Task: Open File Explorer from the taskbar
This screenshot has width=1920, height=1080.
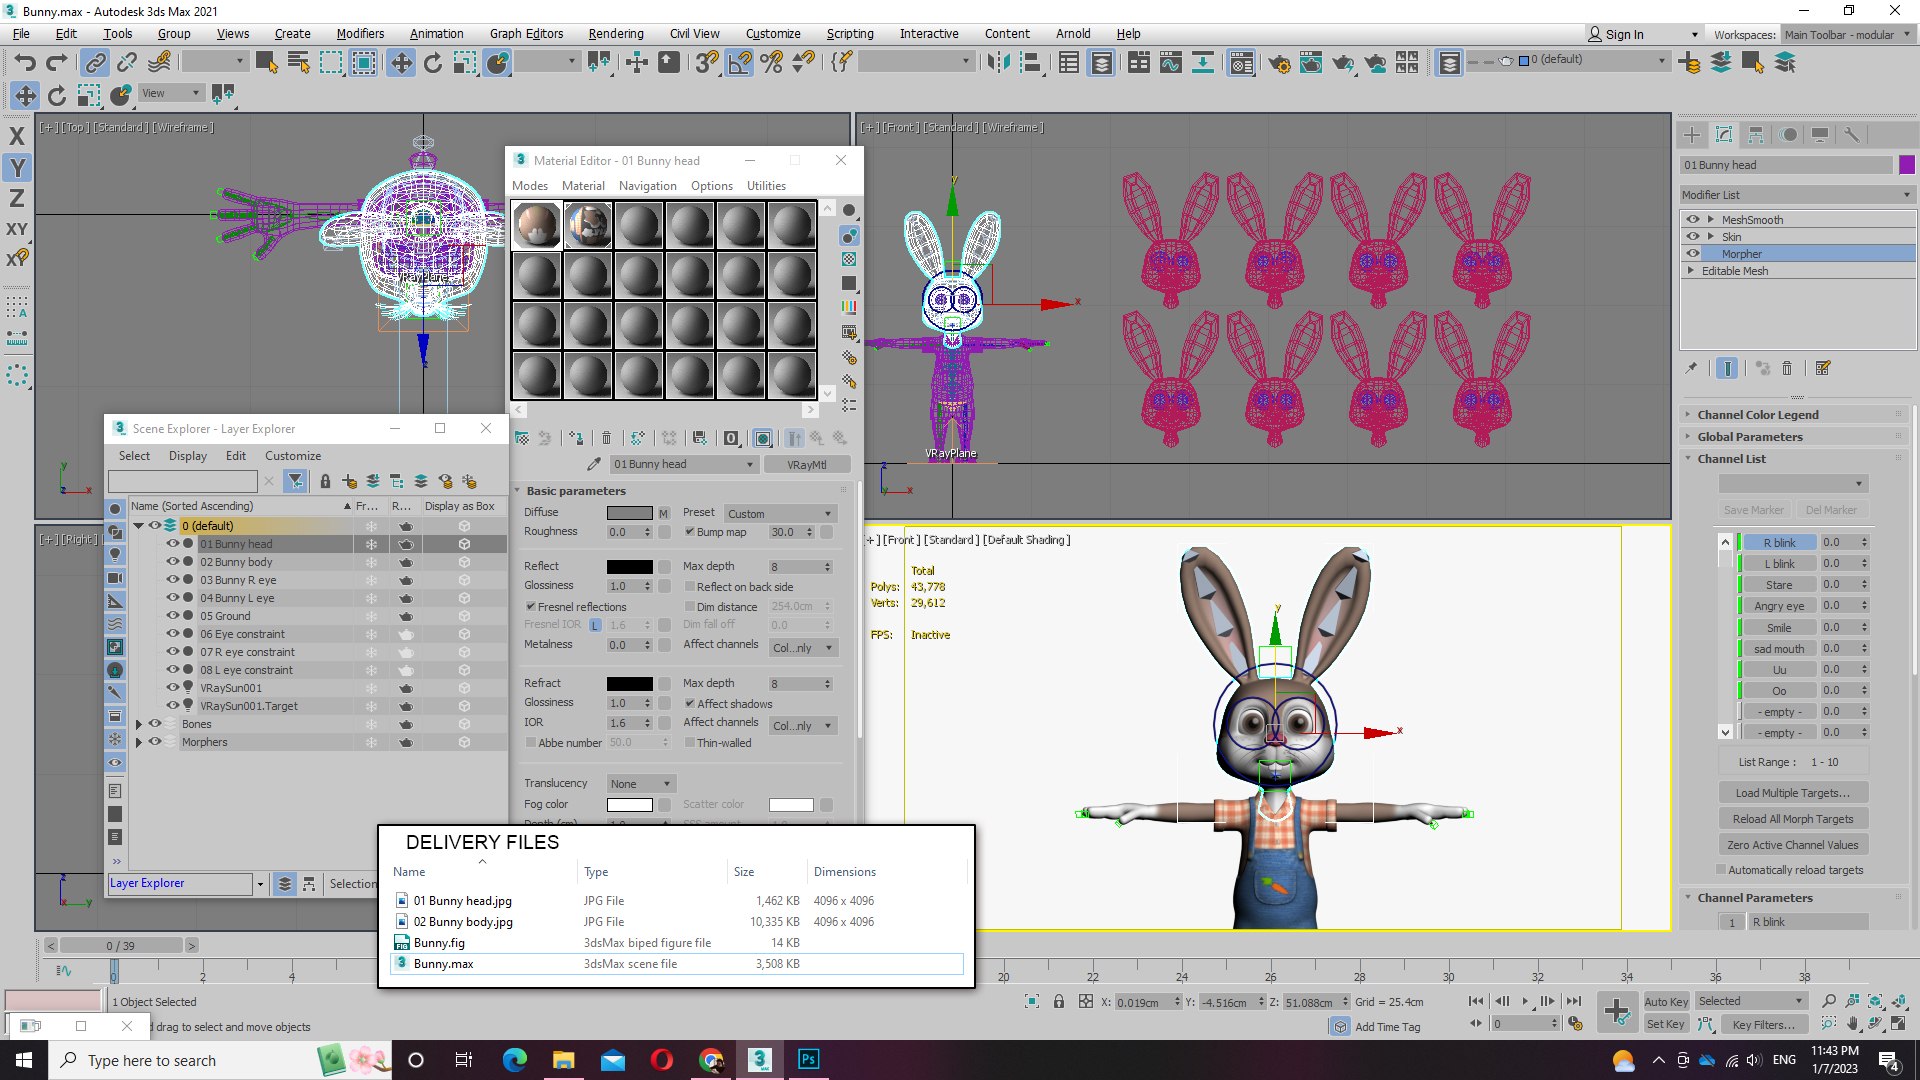Action: point(563,1059)
